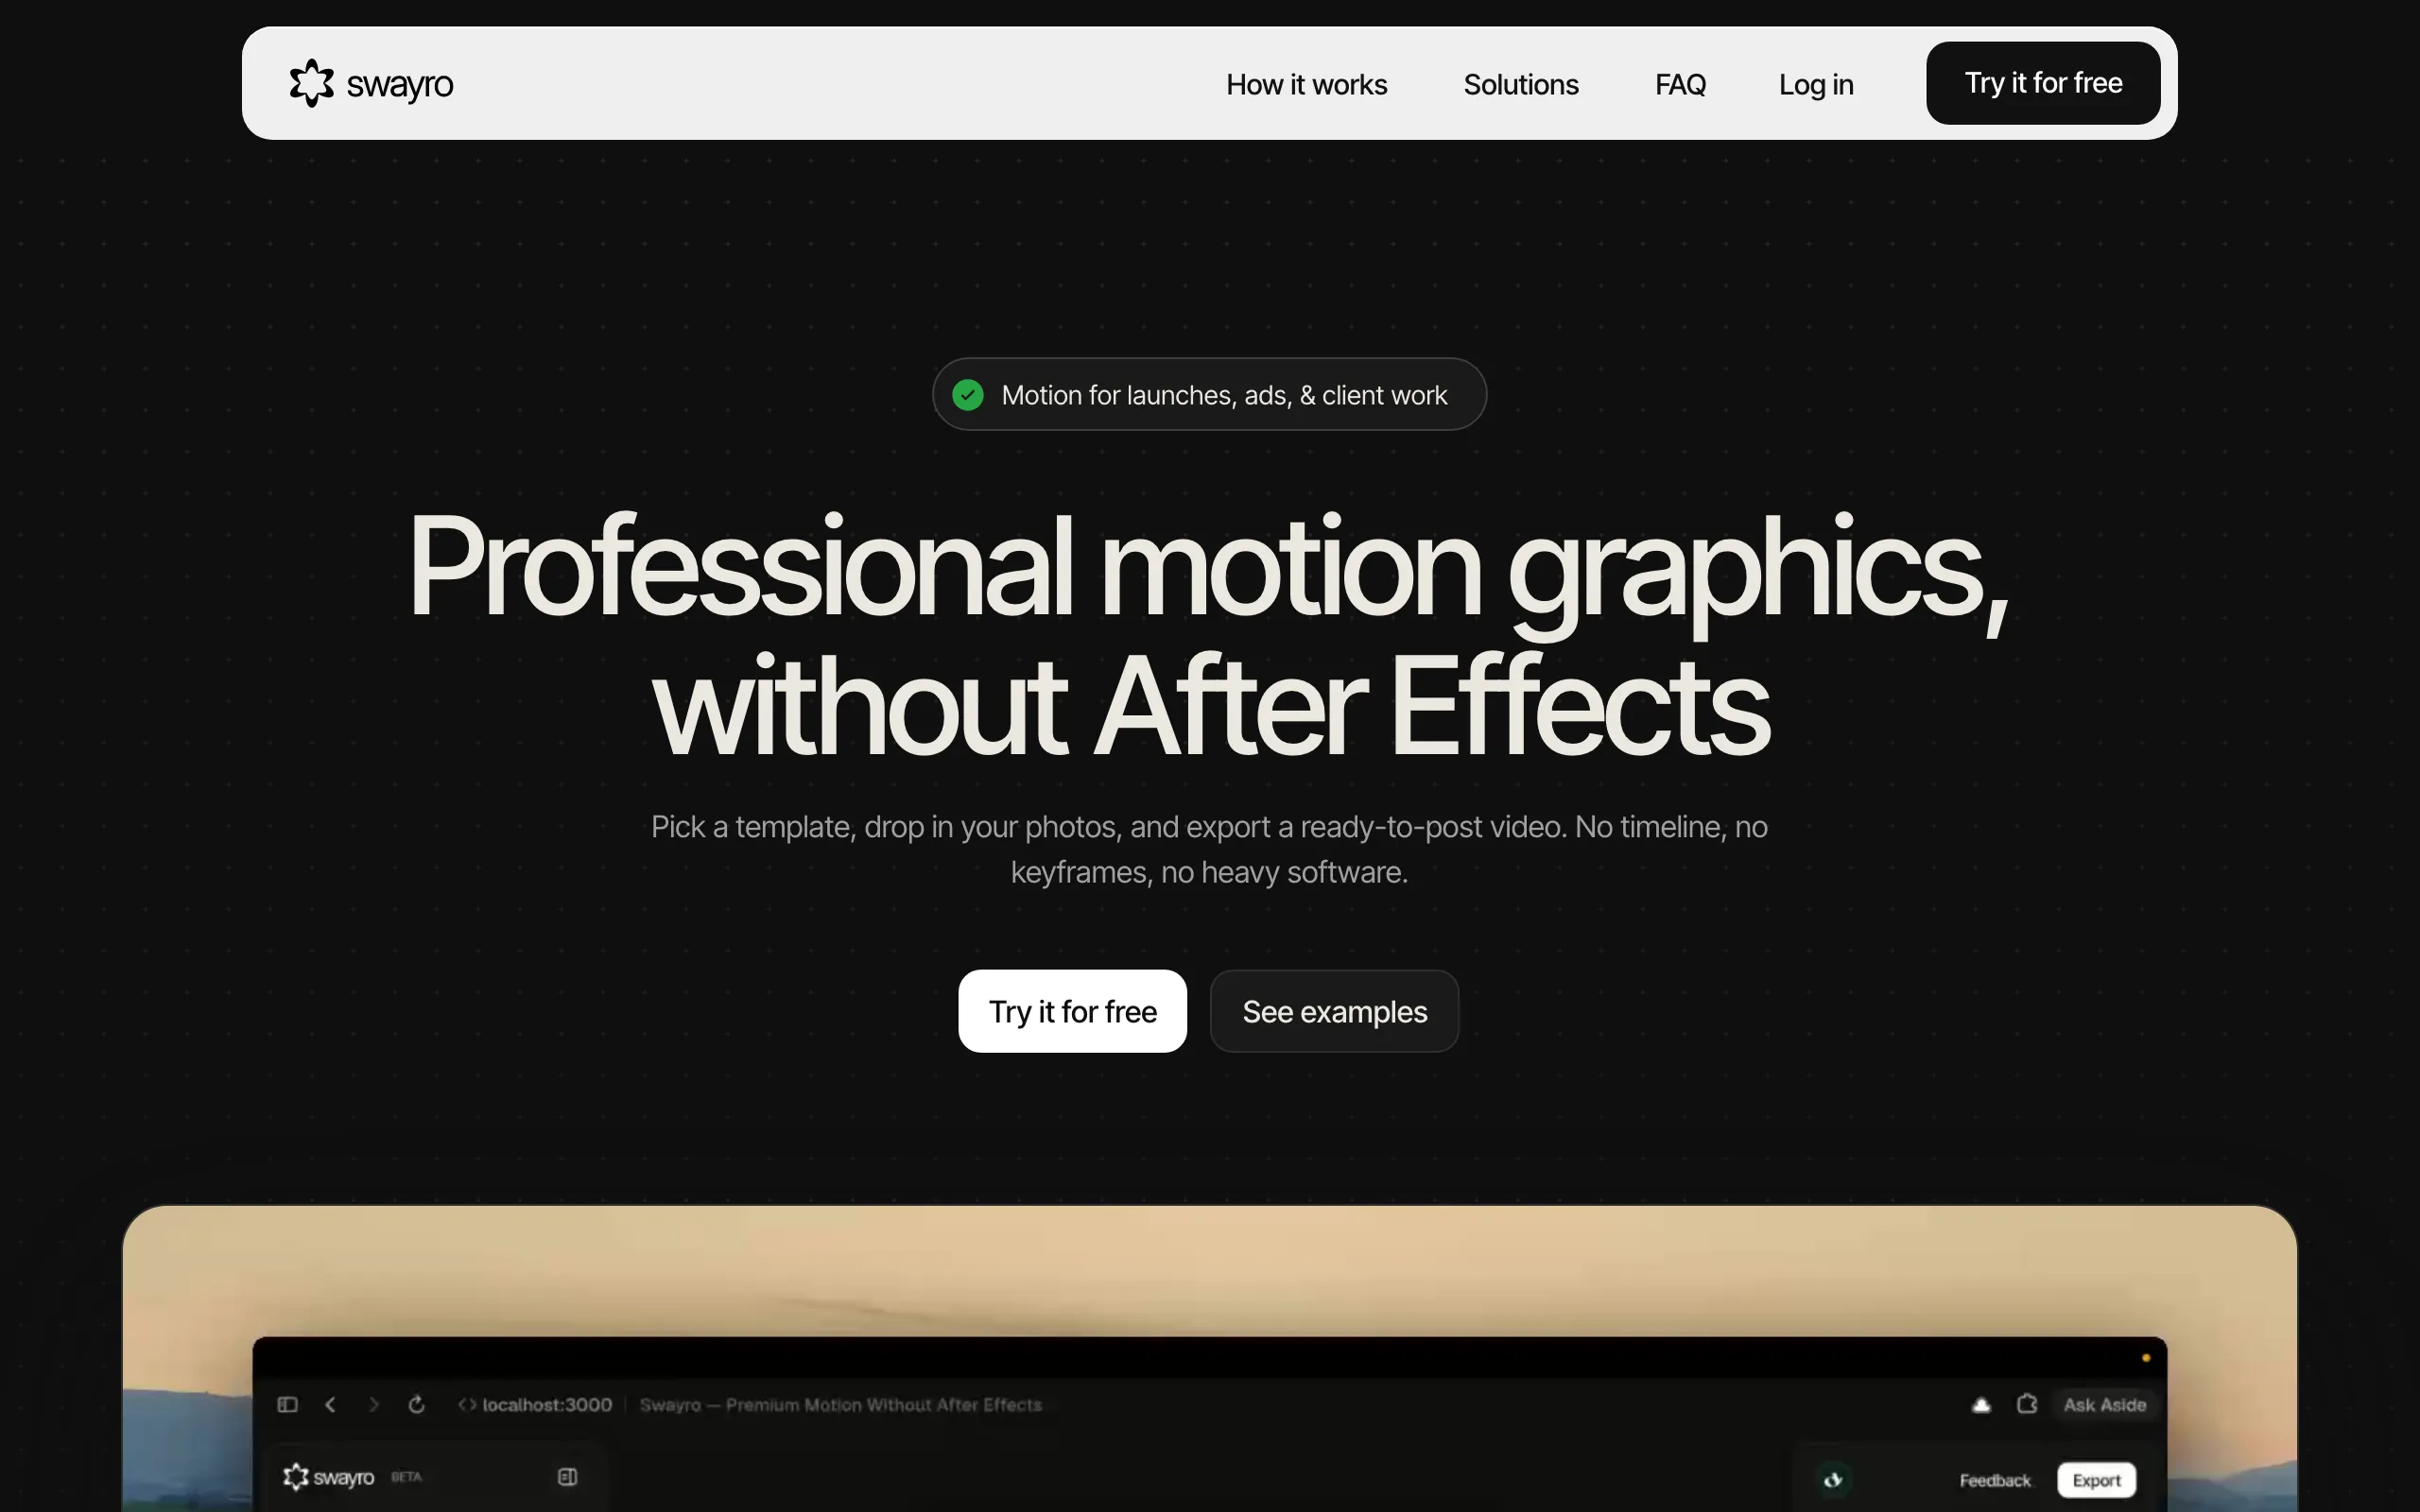Click the code brackets icon before localhost
Screen dimensions: 2420x1512
[467, 1405]
